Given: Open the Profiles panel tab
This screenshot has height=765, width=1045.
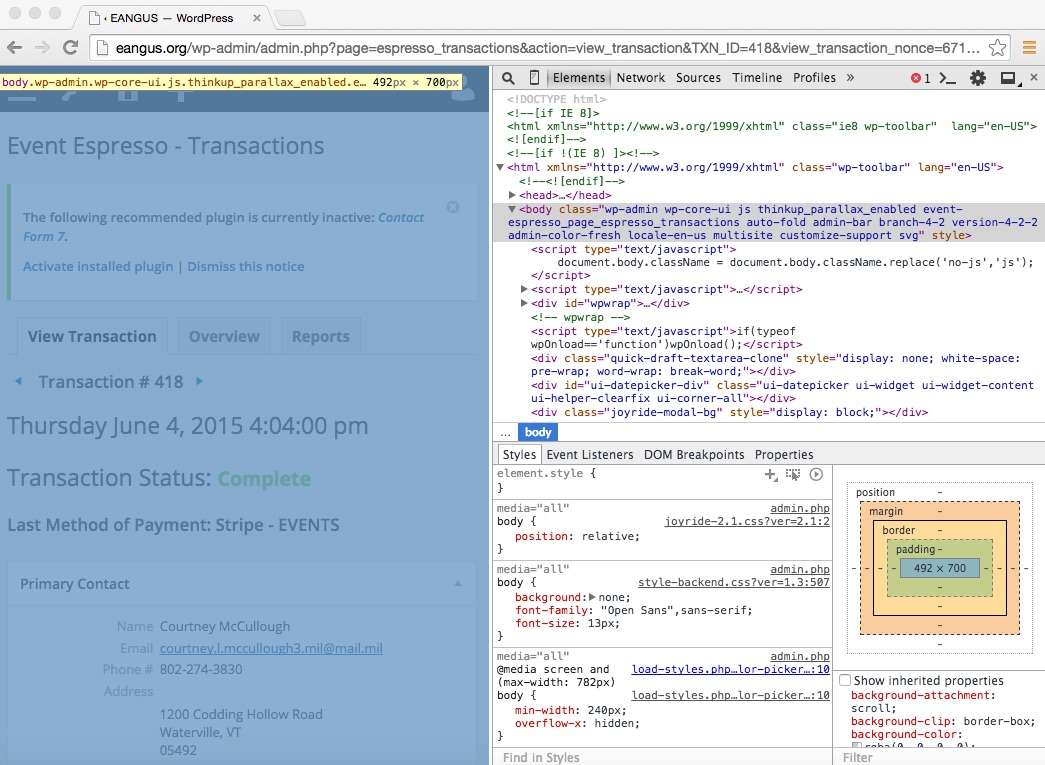Looking at the screenshot, I should [x=814, y=78].
